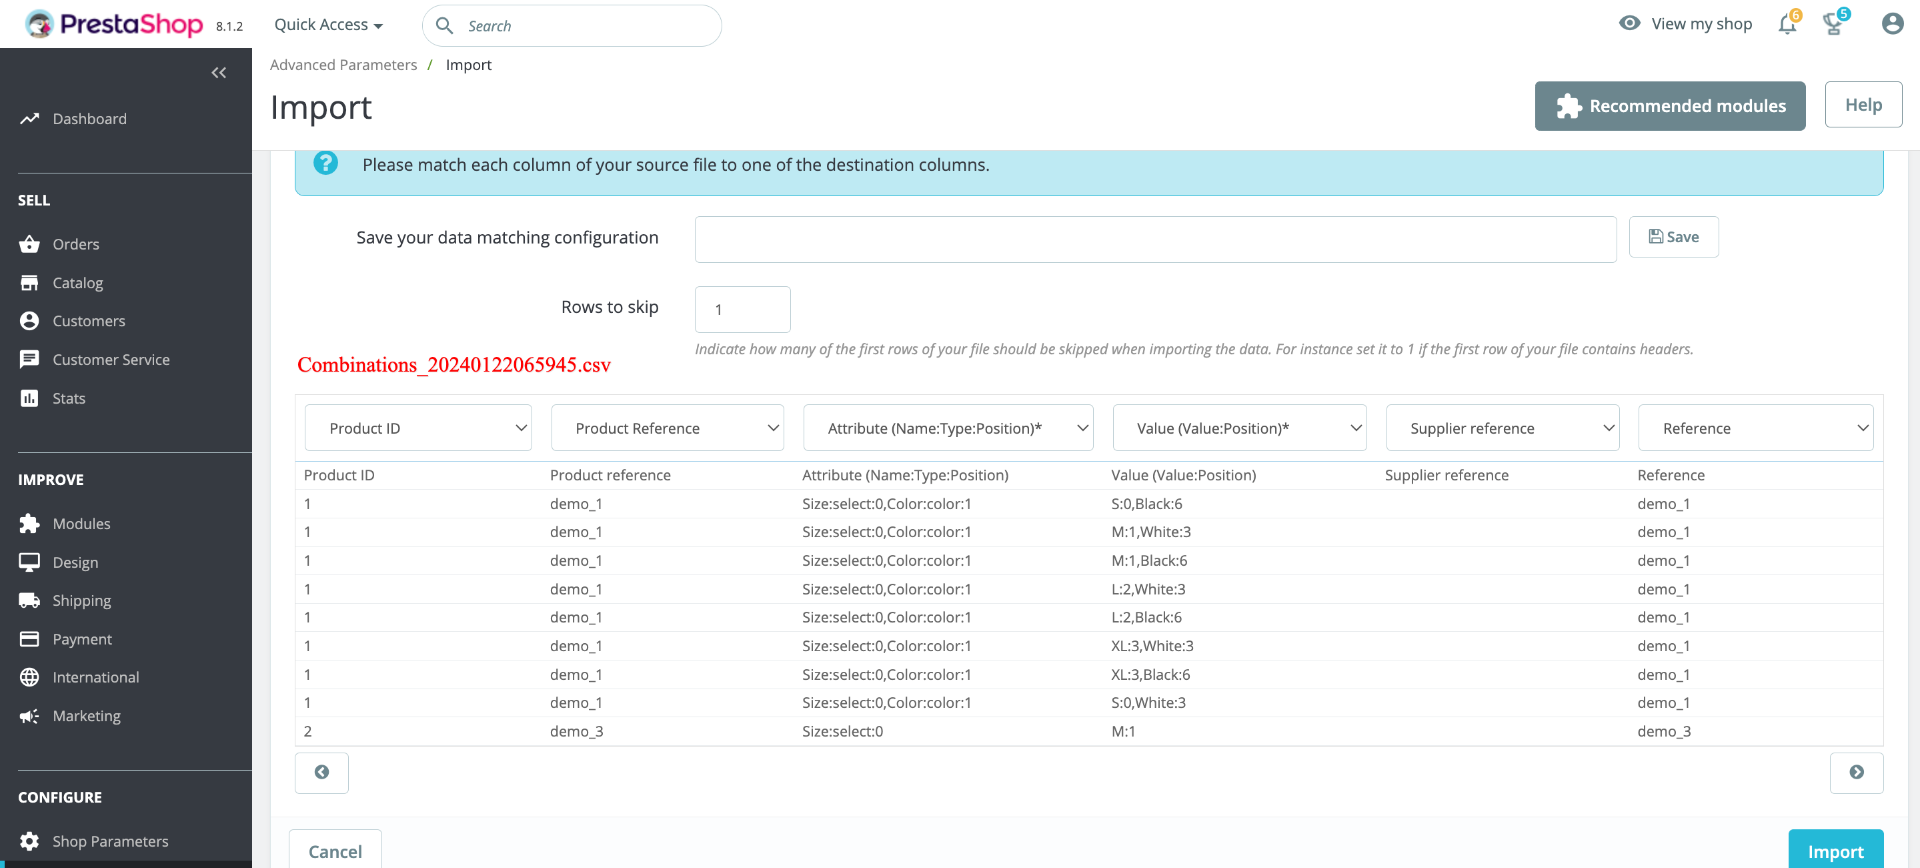The height and width of the screenshot is (868, 1920).
Task: Open the Attribute (Name:Type:Position)* dropdown
Action: pyautogui.click(x=948, y=428)
